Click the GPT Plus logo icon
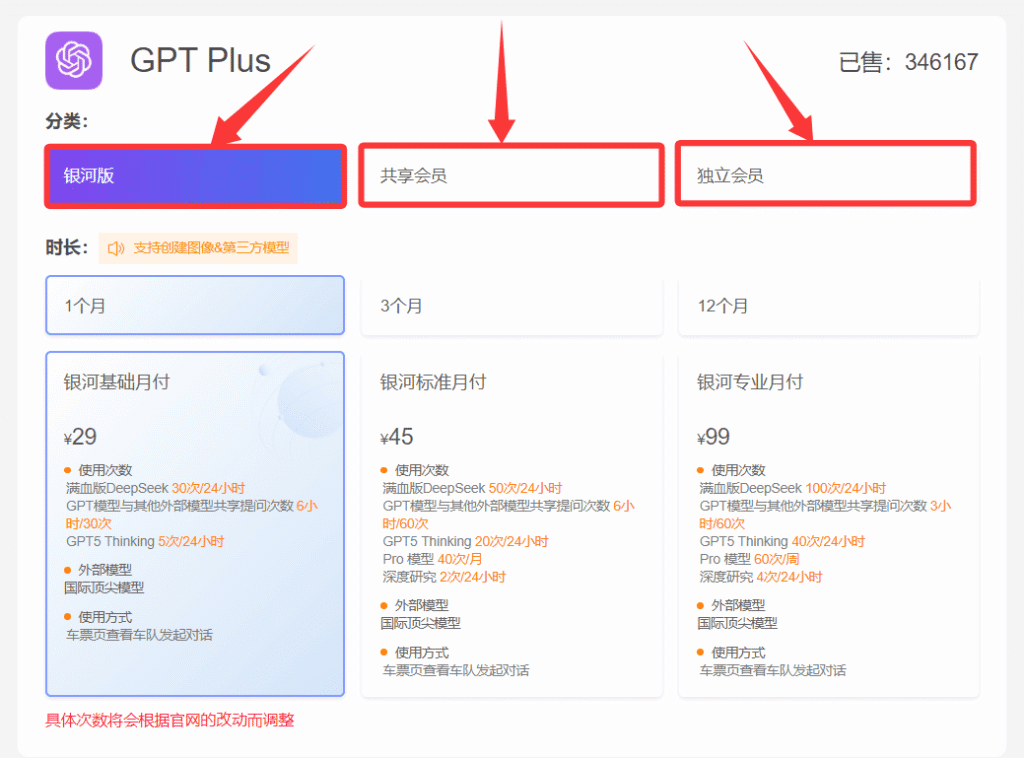This screenshot has width=1024, height=758. pos(74,61)
